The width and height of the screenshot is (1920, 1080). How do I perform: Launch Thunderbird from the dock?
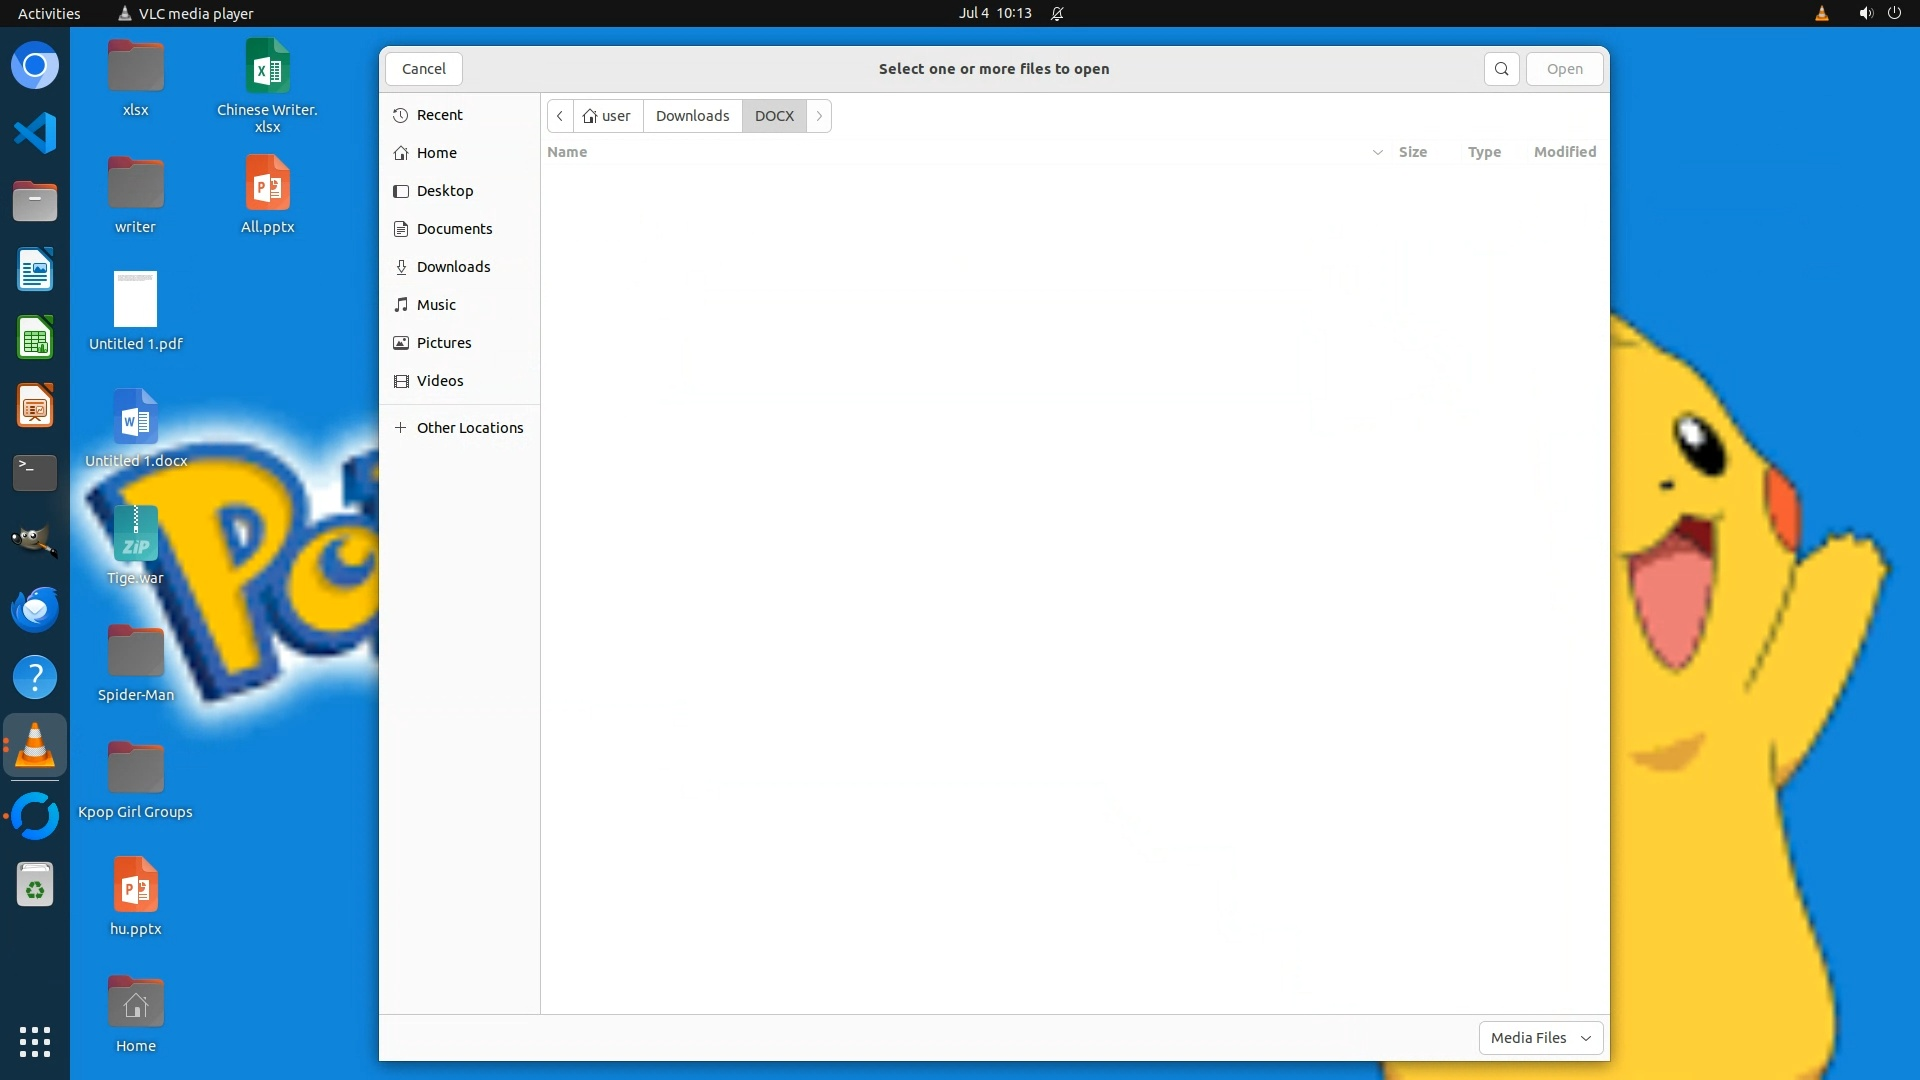[x=35, y=609]
